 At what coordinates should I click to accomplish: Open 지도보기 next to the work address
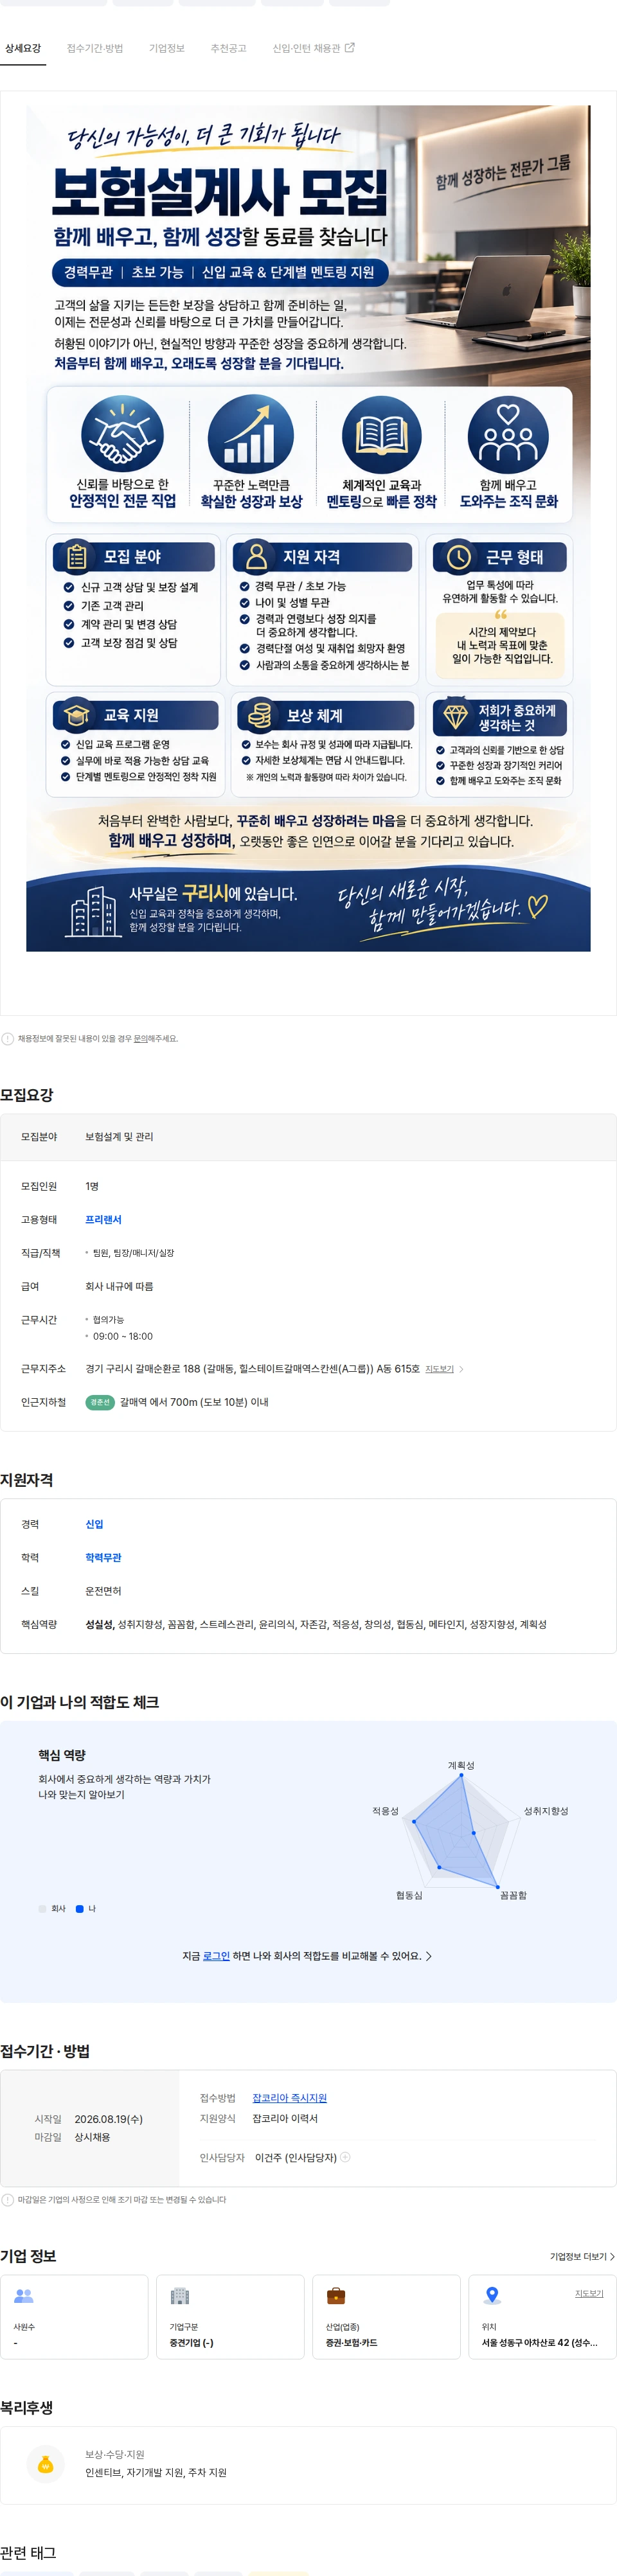pyautogui.click(x=439, y=1369)
